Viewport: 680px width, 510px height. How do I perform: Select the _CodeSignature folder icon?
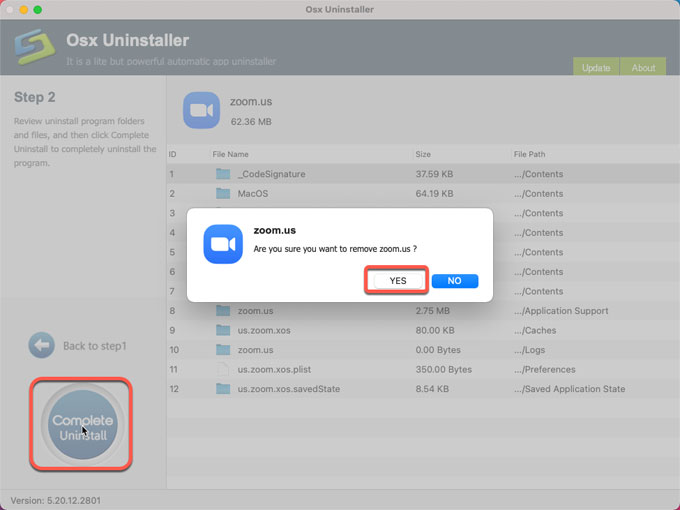tap(223, 174)
